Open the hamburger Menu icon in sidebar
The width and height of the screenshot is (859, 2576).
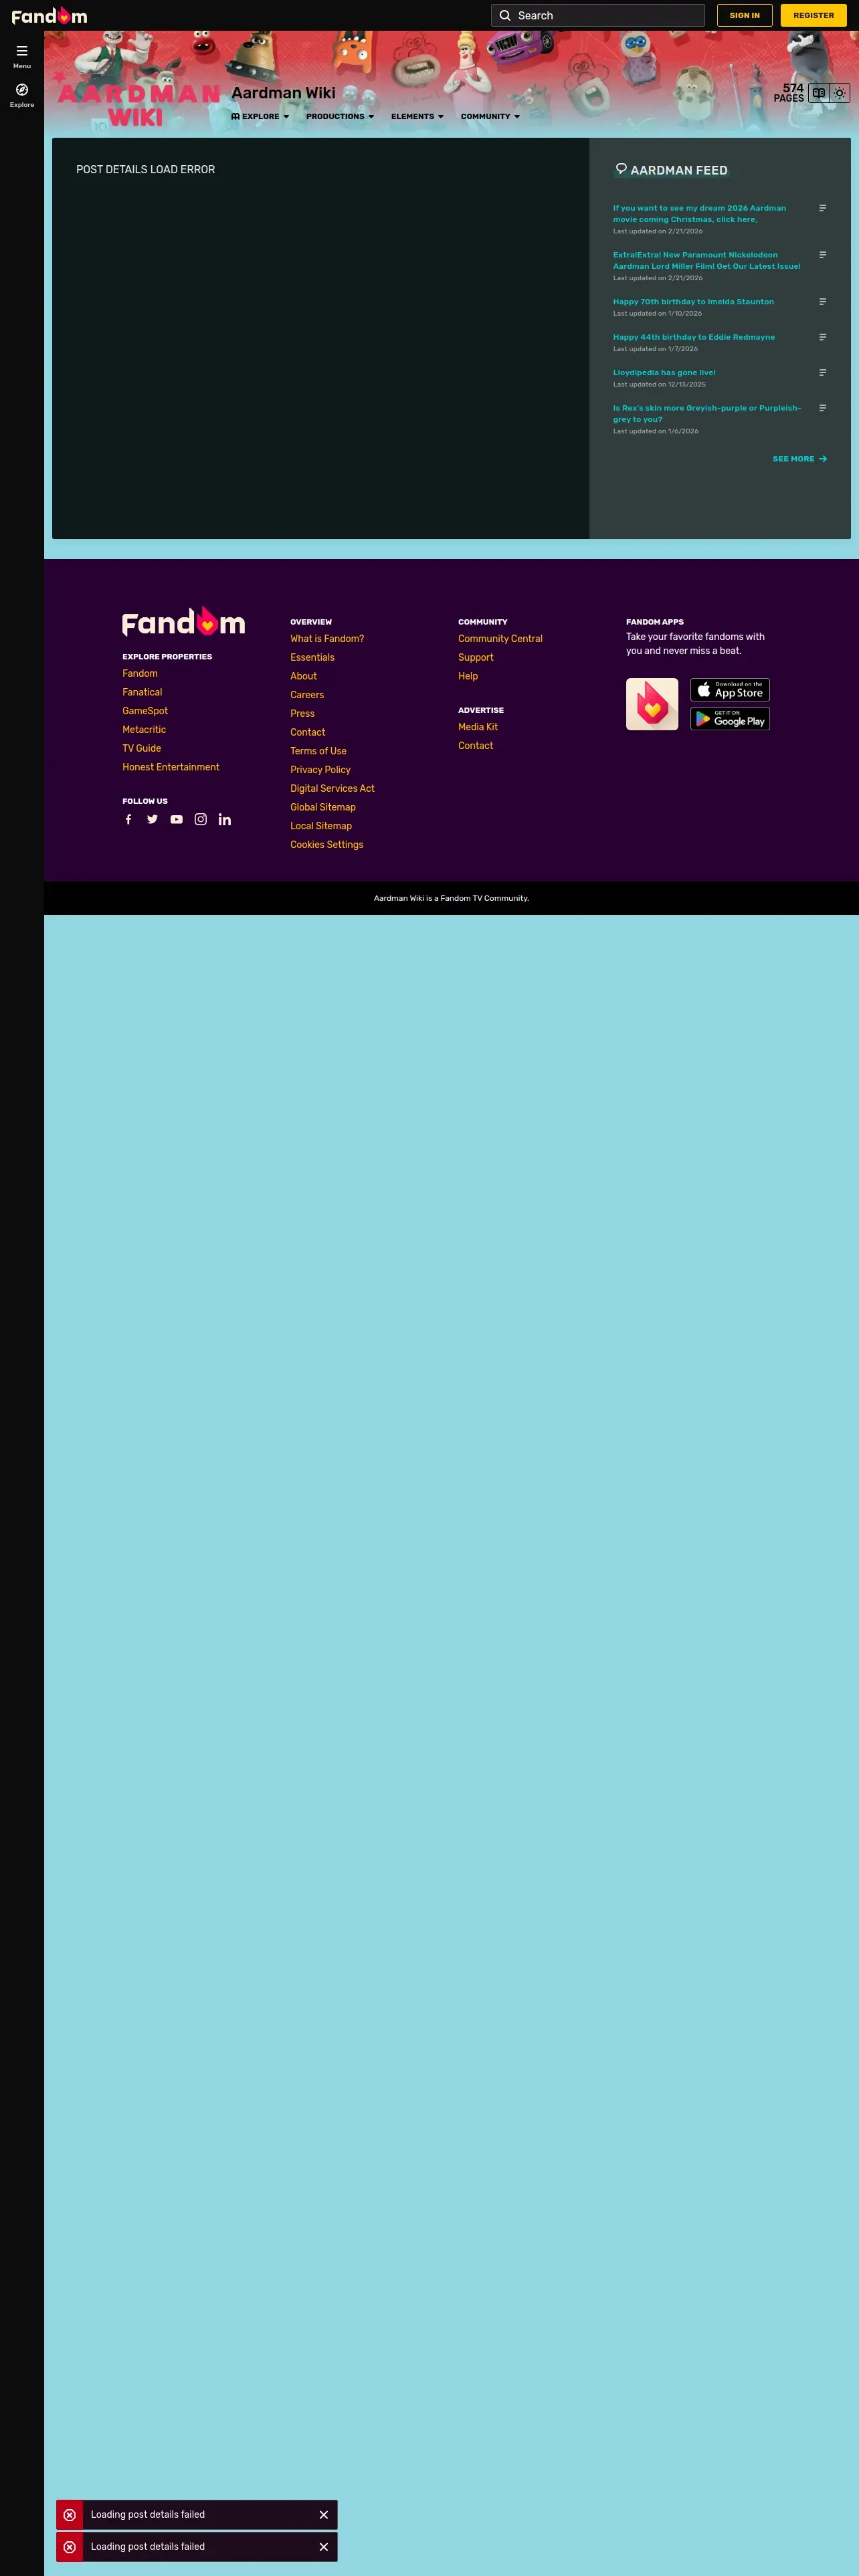pos(22,51)
